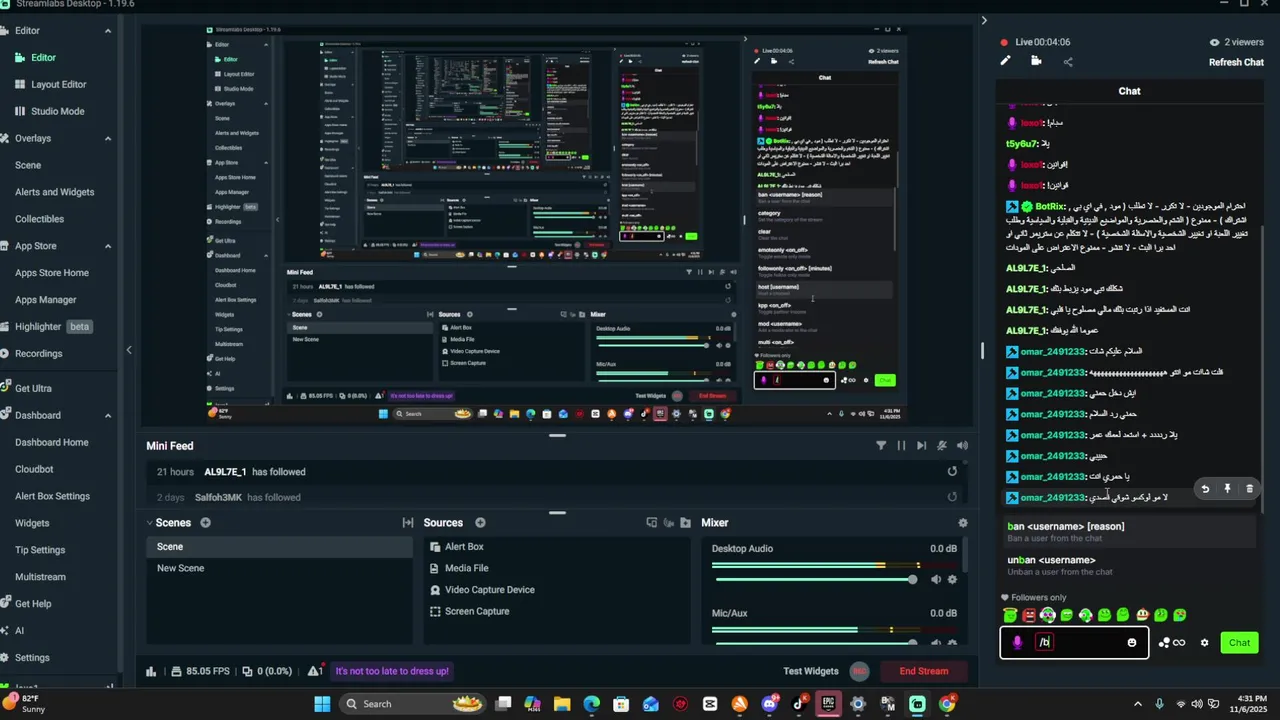Replay the AL9L7E_1 follow alert

pos(952,471)
